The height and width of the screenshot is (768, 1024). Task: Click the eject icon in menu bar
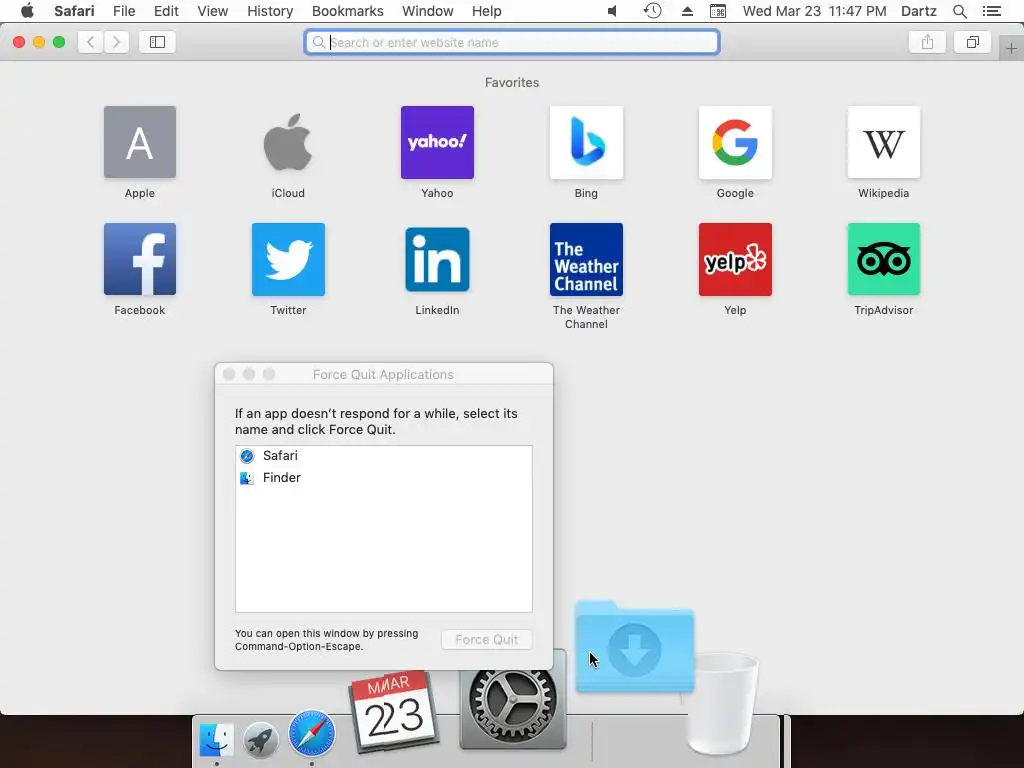pyautogui.click(x=687, y=11)
